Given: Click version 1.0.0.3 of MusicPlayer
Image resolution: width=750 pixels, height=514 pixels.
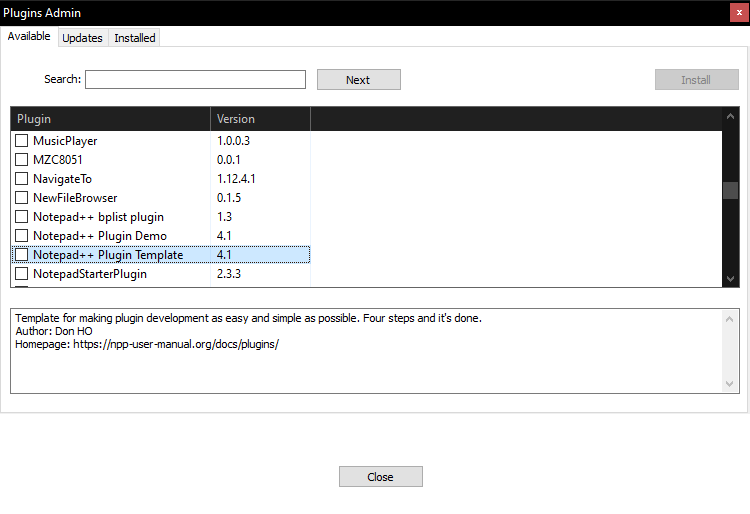Looking at the screenshot, I should 233,141.
